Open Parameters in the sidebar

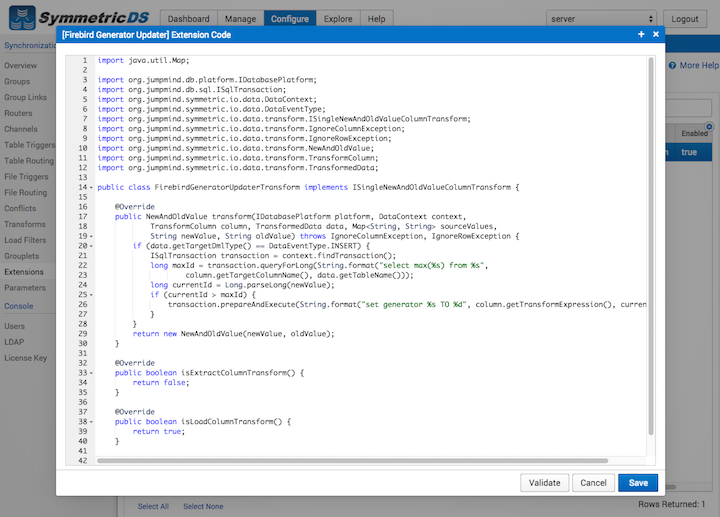tap(25, 288)
